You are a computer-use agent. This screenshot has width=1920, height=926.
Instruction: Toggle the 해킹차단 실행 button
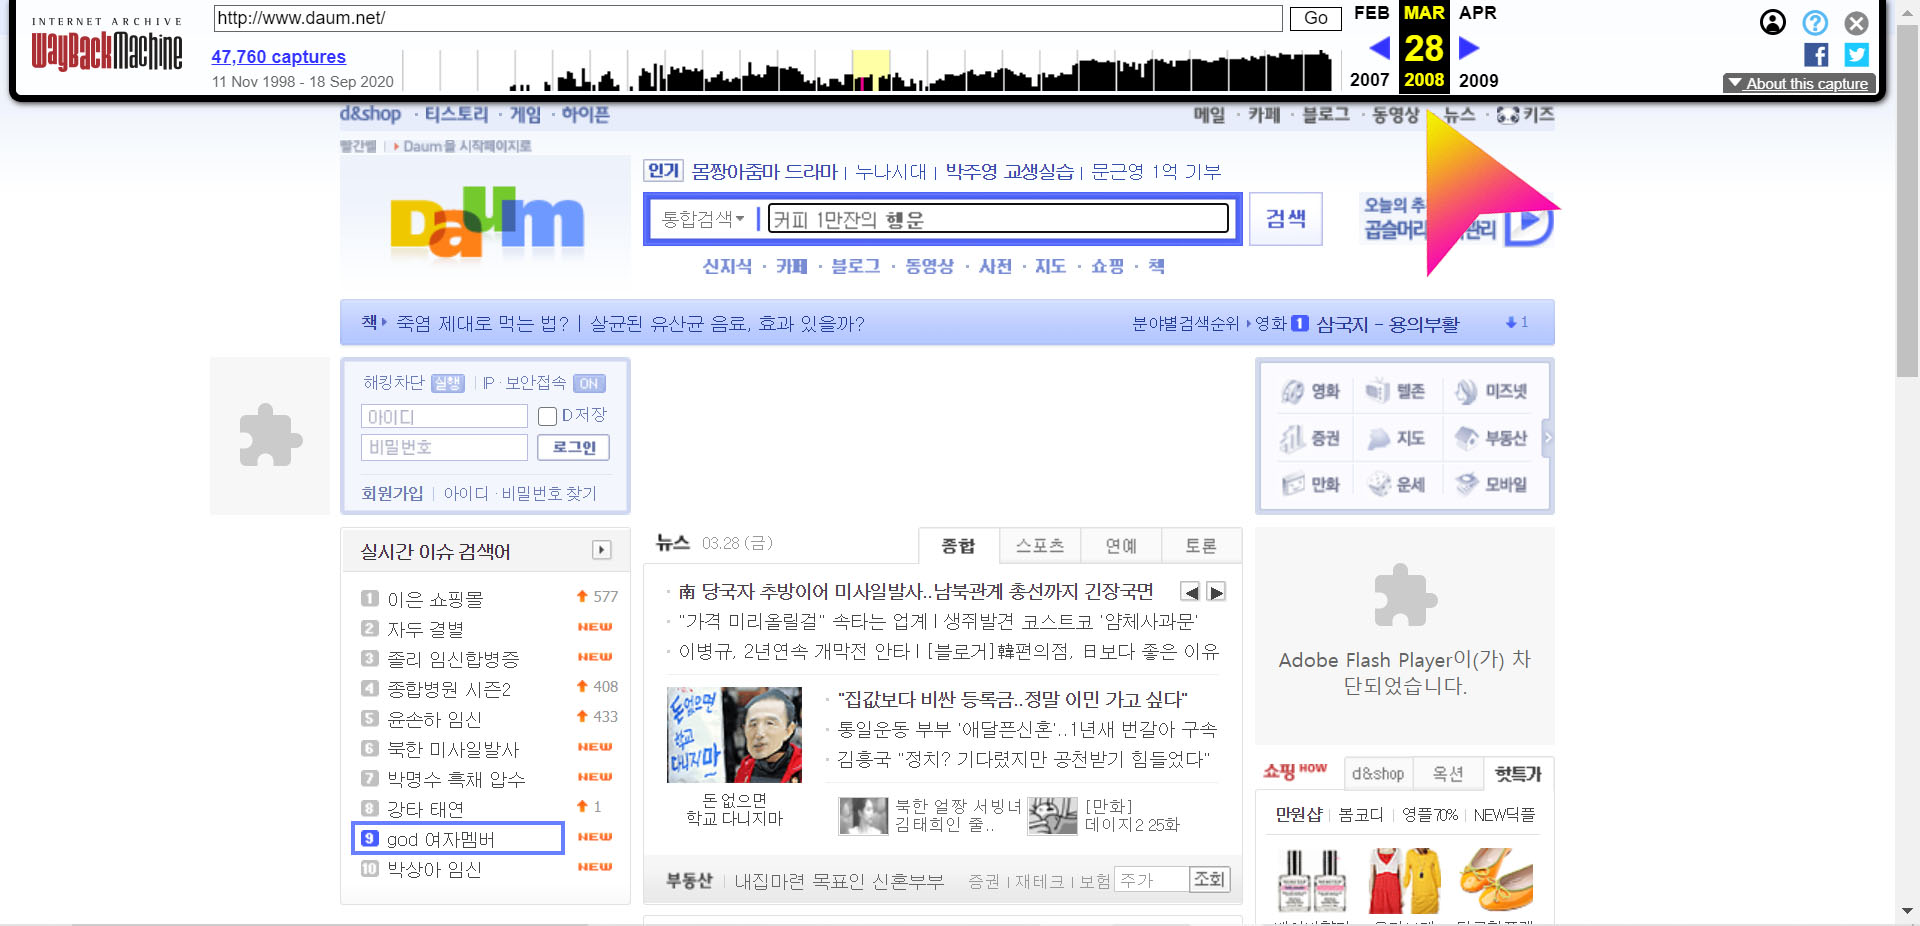coord(447,383)
